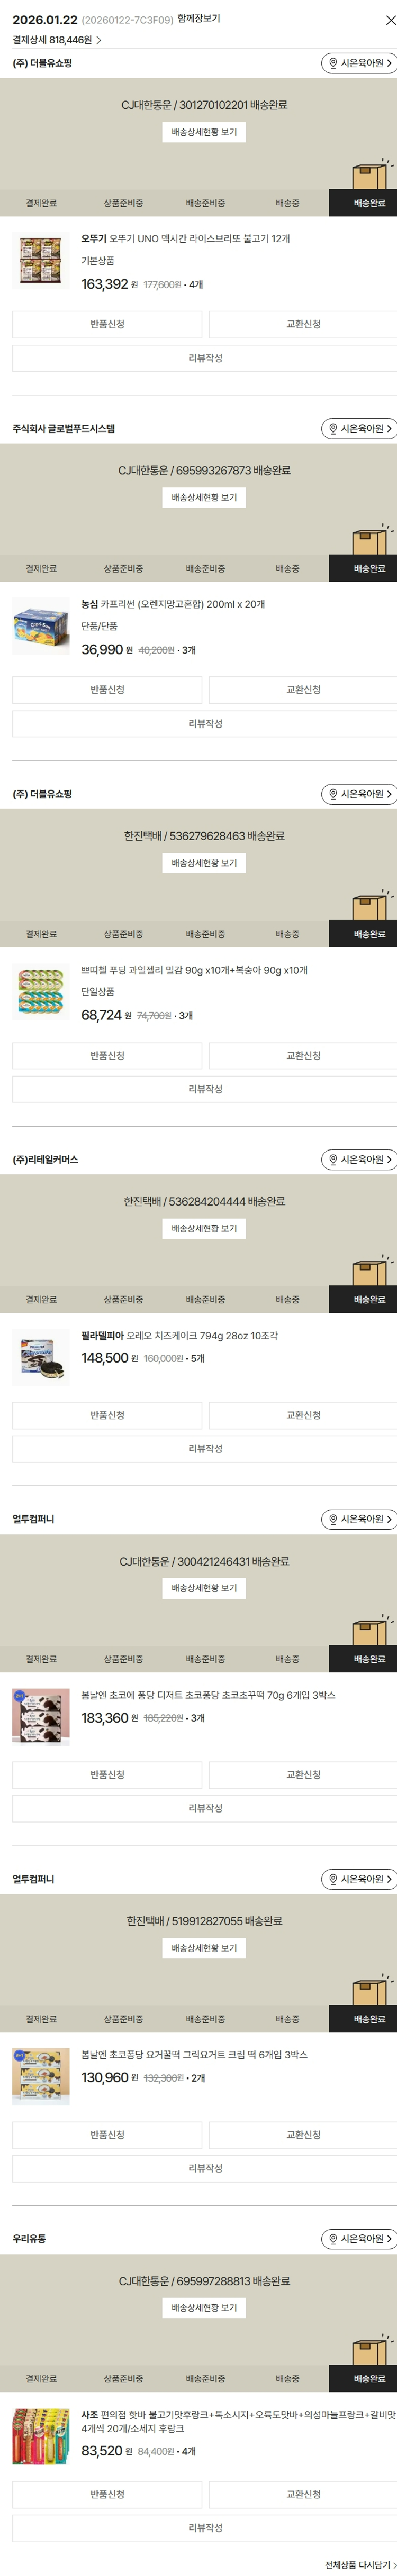Screen dimensions: 397x2576
Task: Open 시온육아원 location chip for 리테일커머스 order
Action: (x=359, y=1160)
